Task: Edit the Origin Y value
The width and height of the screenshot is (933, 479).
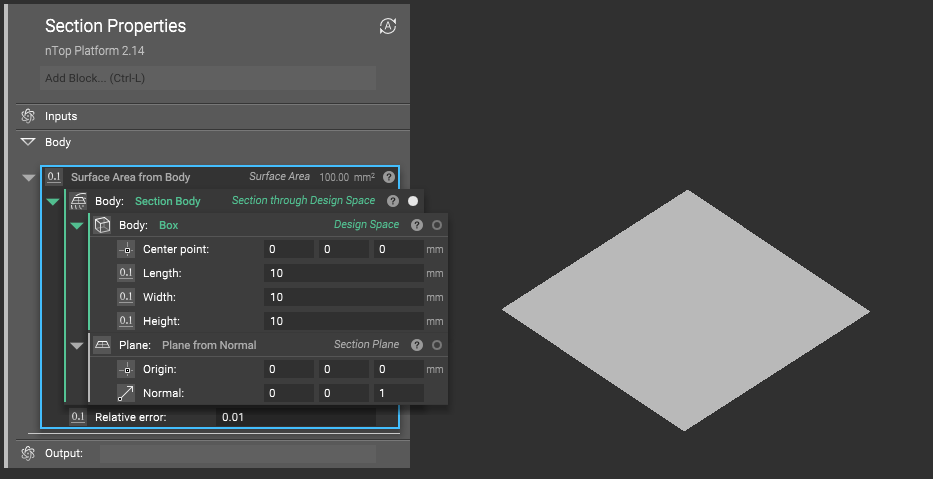Action: (x=344, y=369)
